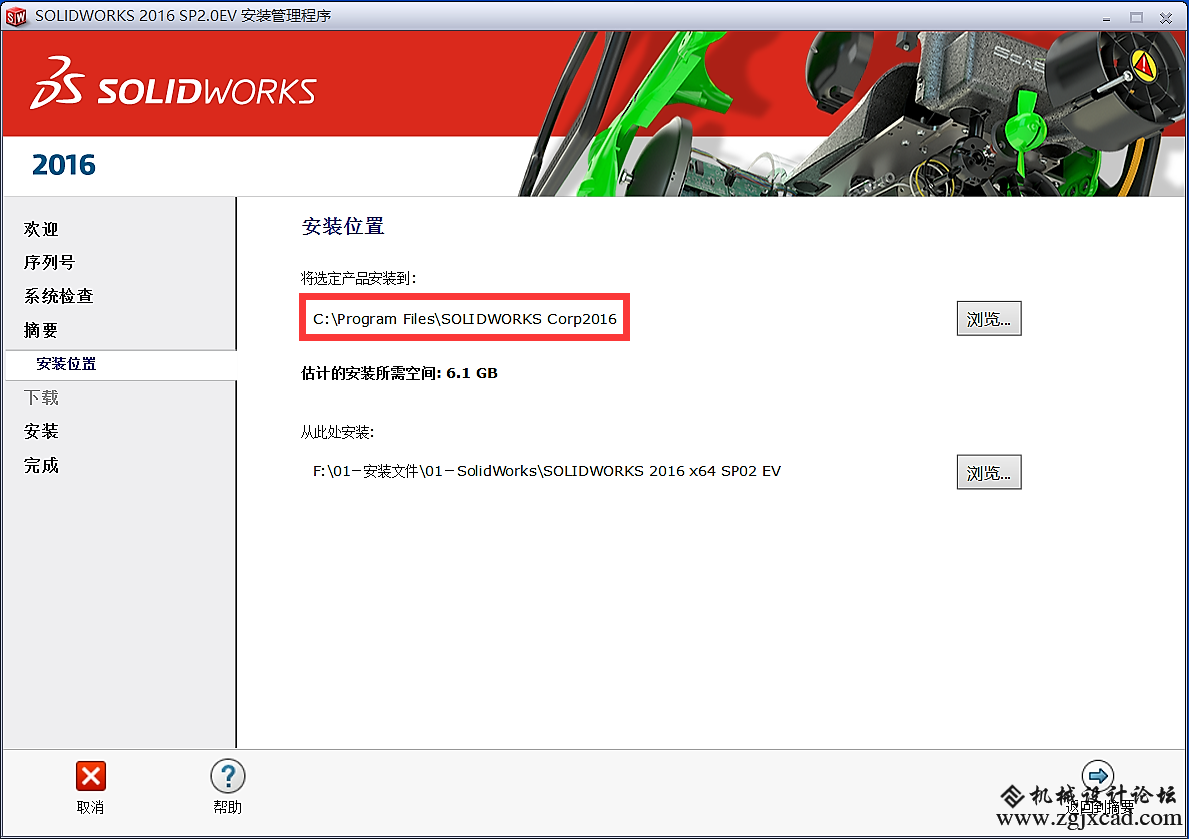This screenshot has height=839, width=1189.
Task: Click the SW icon in the title bar
Action: point(16,17)
